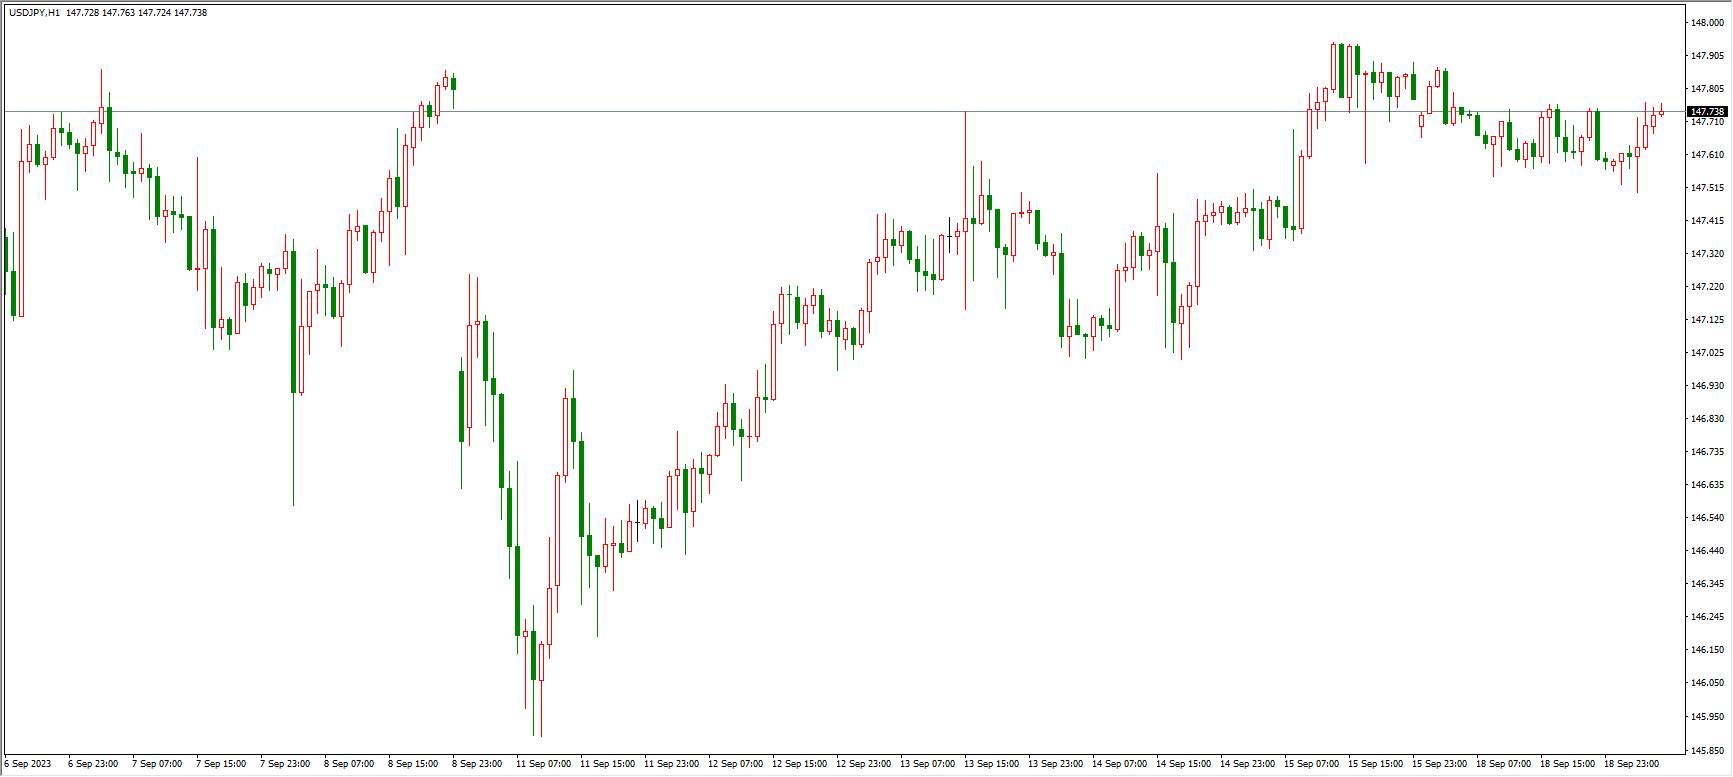1733x777 pixels.
Task: Click the 14 Sep 15:00 time label
Action: coord(1183,764)
